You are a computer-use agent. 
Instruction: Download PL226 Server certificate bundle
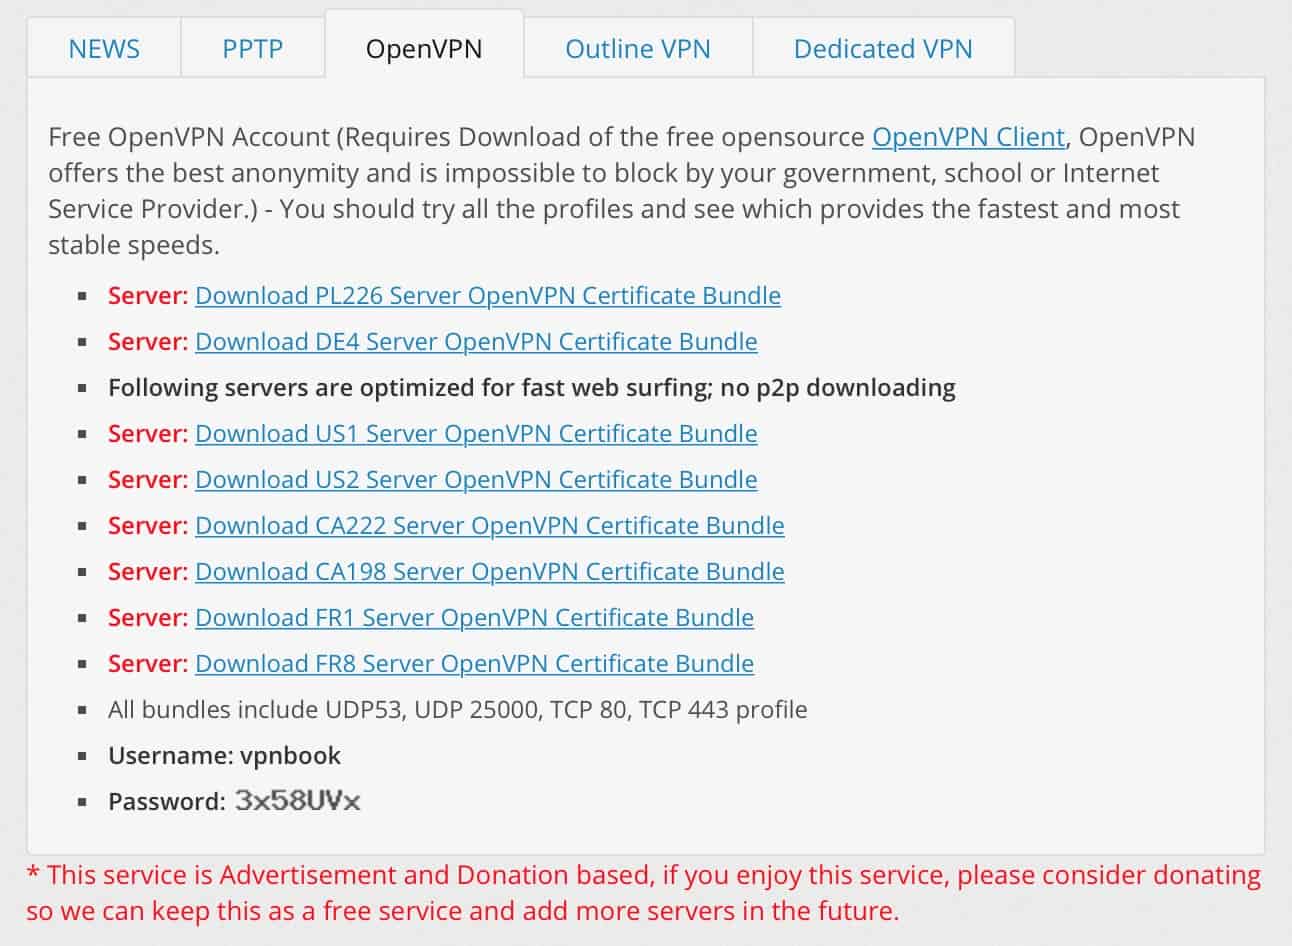pos(488,296)
